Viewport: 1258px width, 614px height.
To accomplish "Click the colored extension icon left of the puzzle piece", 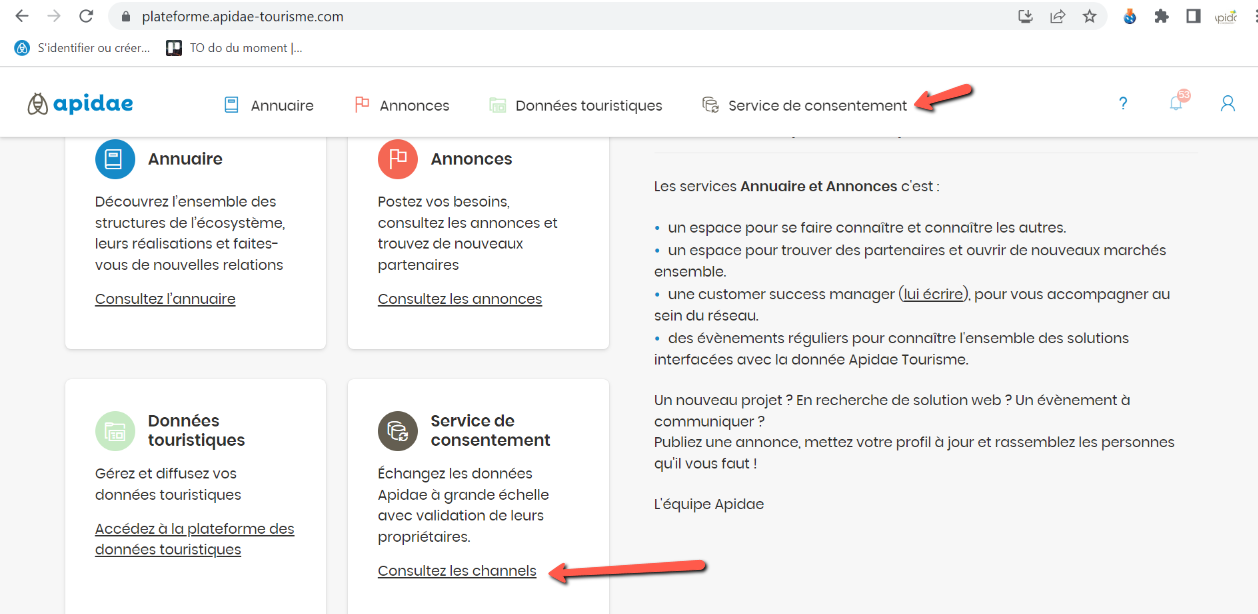I will 1129,16.
